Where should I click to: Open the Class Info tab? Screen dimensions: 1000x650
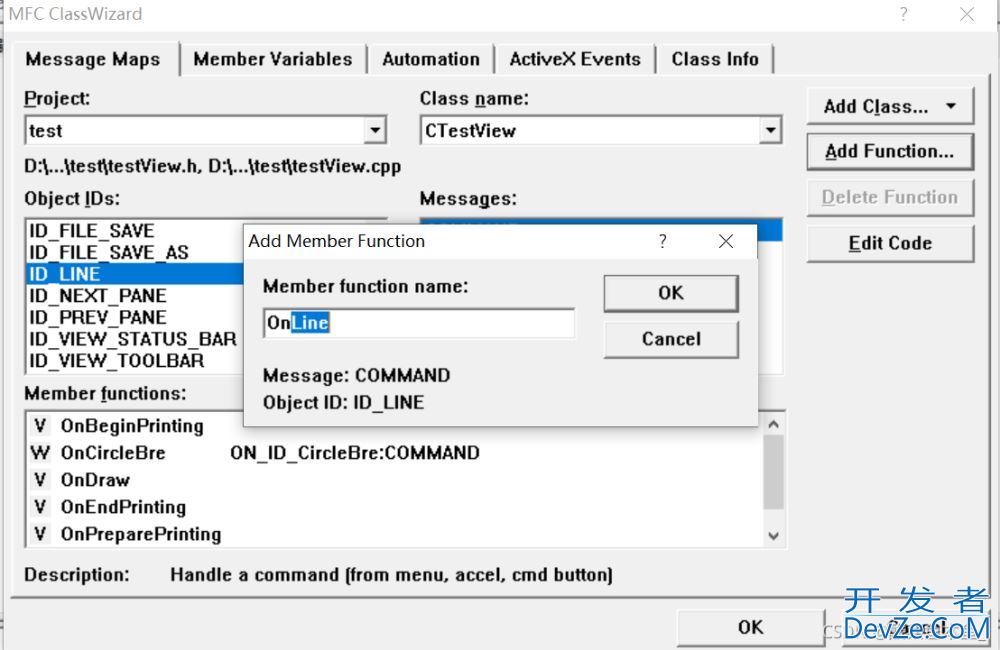click(x=715, y=59)
